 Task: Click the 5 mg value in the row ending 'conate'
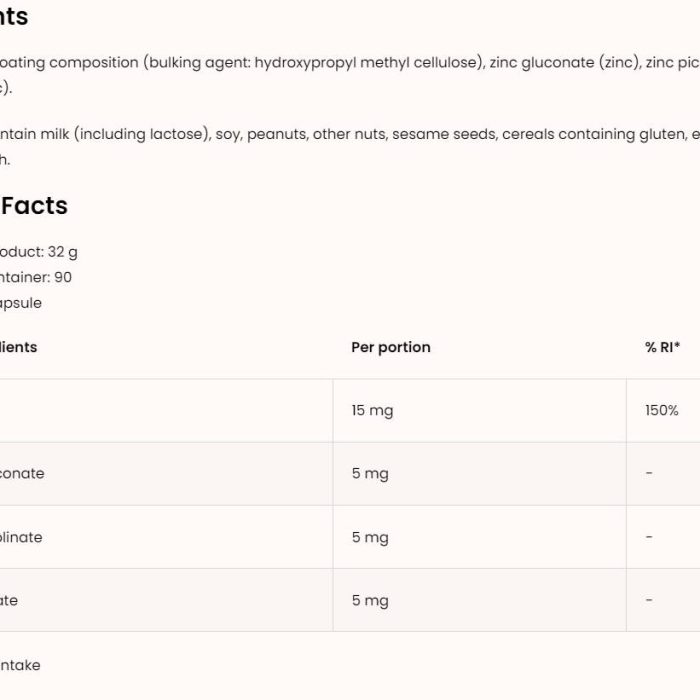pos(370,474)
